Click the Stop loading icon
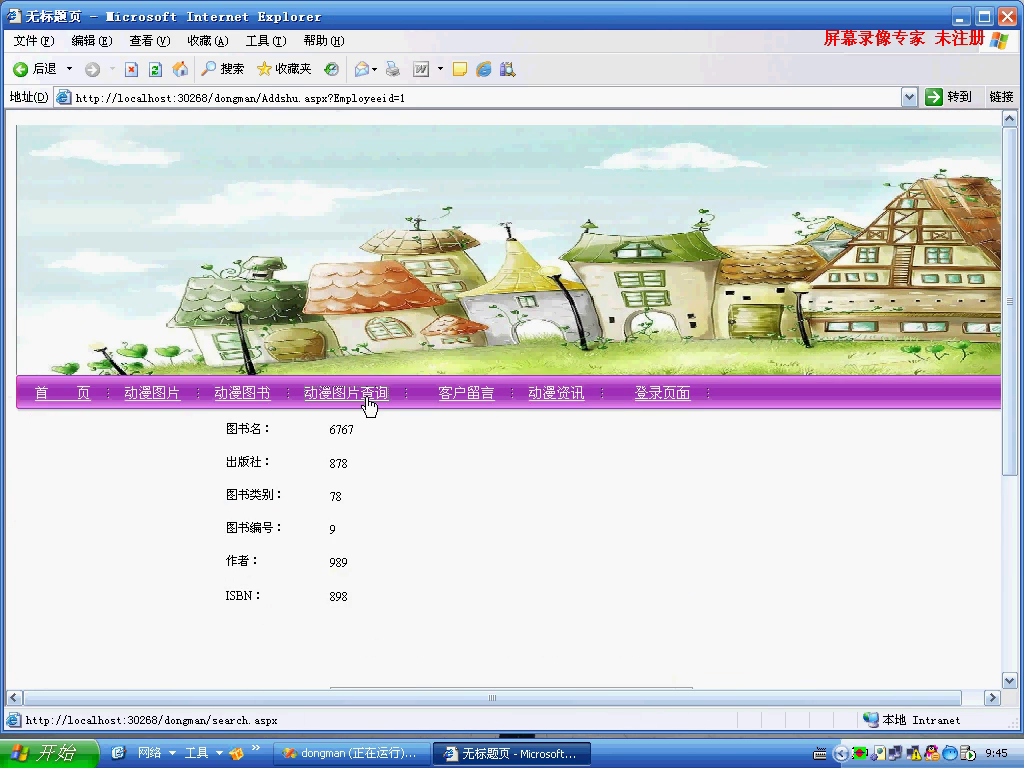1024x768 pixels. pyautogui.click(x=131, y=69)
